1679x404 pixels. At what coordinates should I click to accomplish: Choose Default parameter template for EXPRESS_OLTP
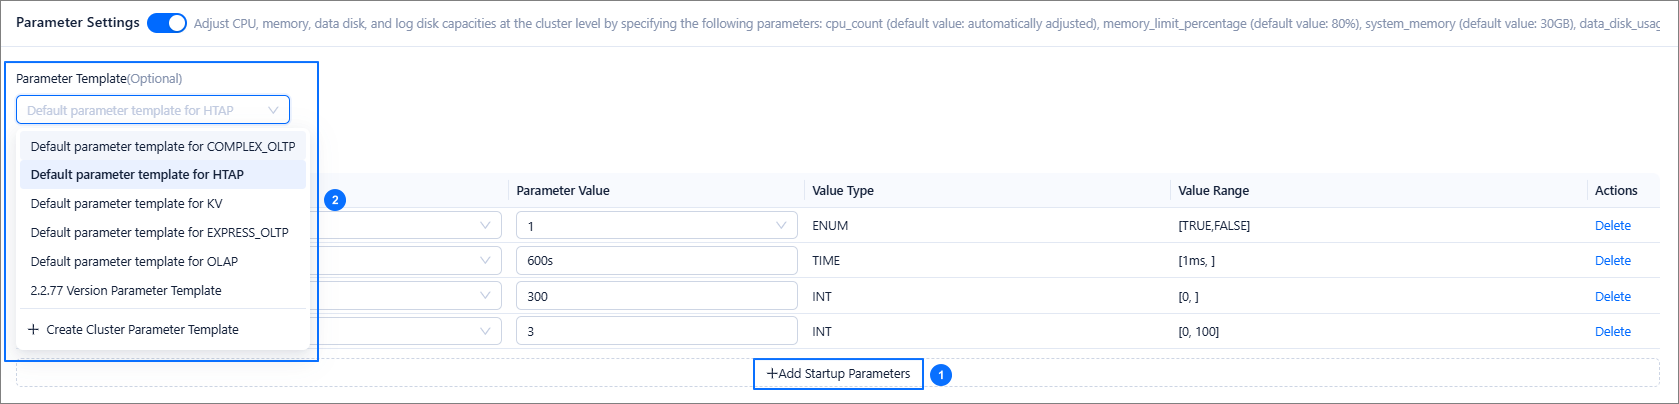(x=159, y=232)
